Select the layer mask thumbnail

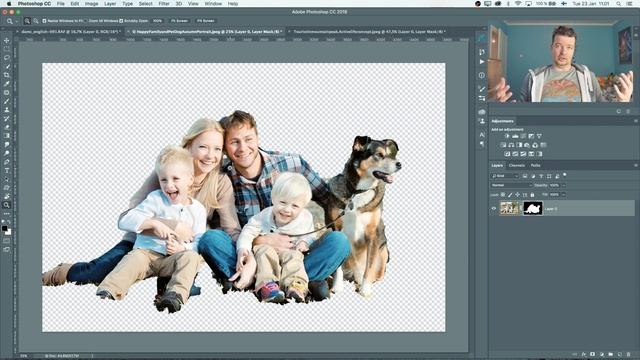(x=533, y=209)
